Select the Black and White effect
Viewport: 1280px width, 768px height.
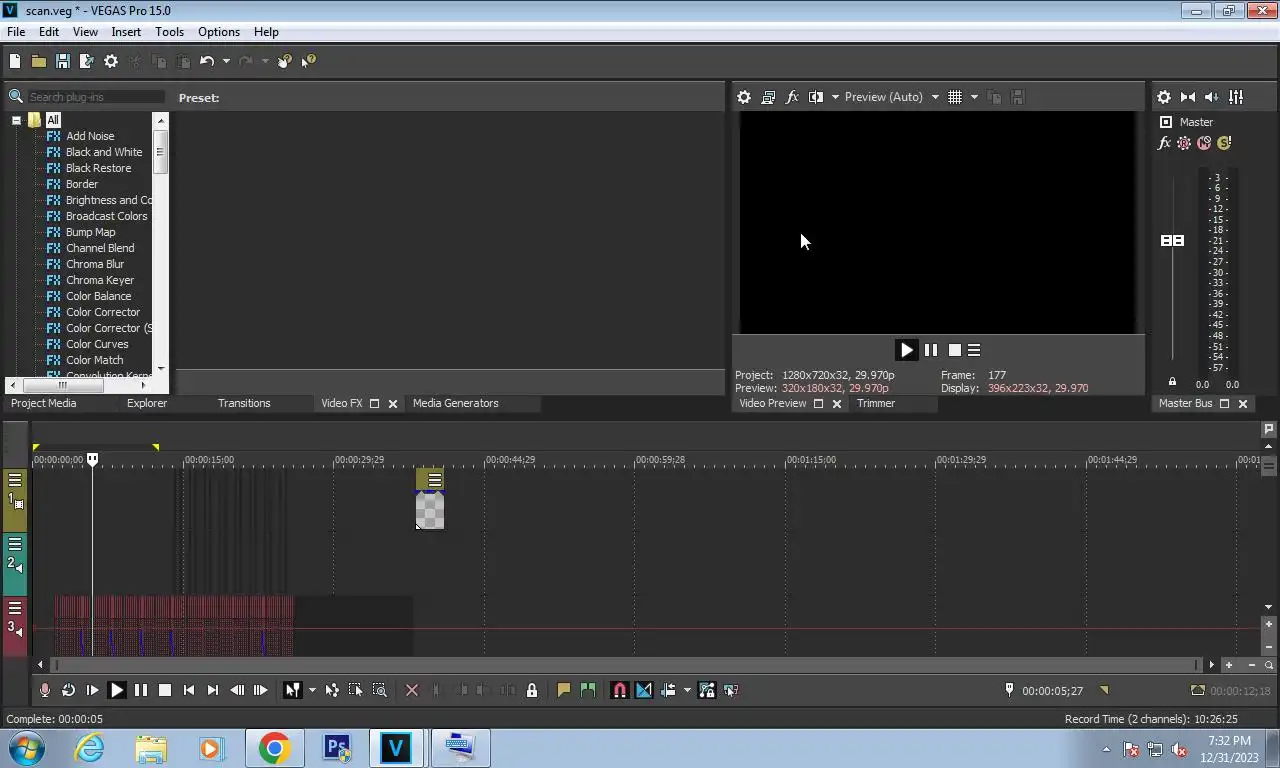click(x=104, y=152)
